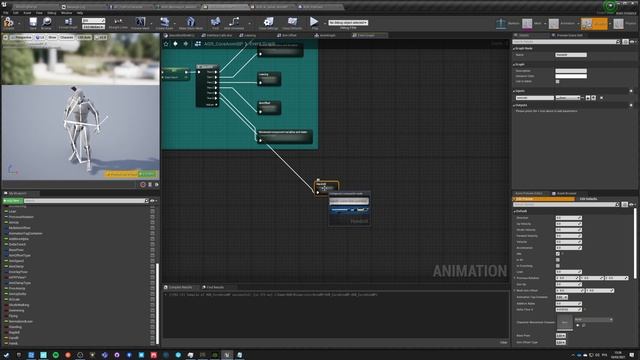The image size is (640, 360).
Task: Open the Perspective viewport dropdown
Action: 21,37
